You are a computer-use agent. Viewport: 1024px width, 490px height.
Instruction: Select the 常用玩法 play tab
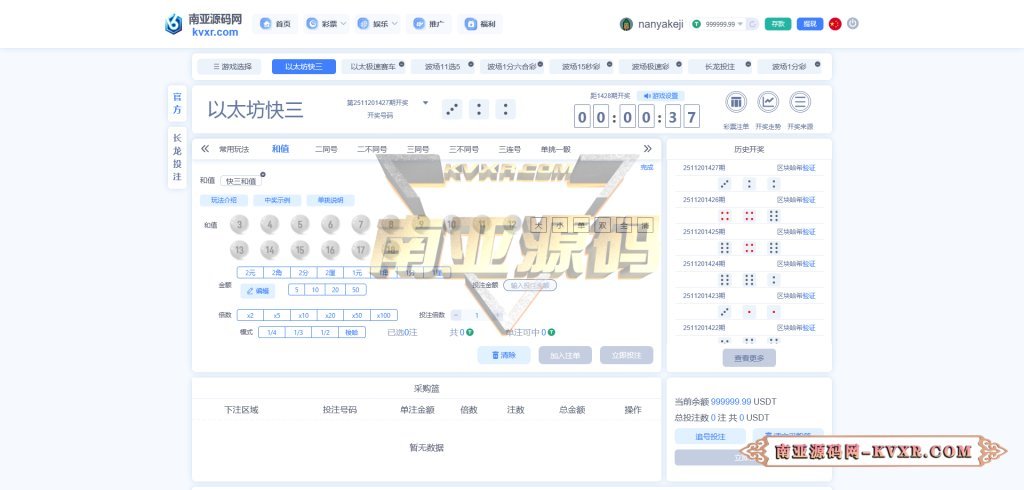(x=234, y=150)
